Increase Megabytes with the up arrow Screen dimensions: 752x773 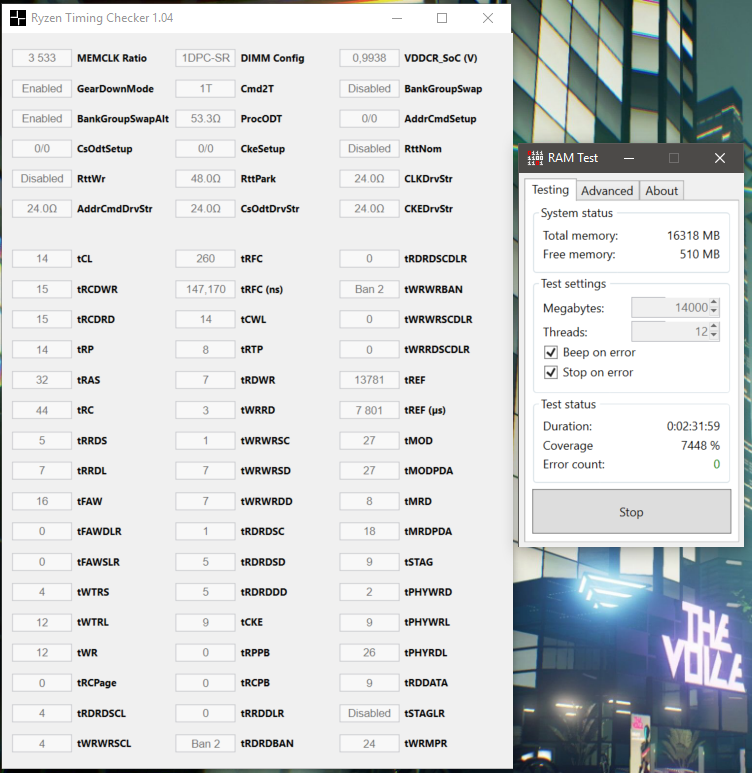pos(714,303)
